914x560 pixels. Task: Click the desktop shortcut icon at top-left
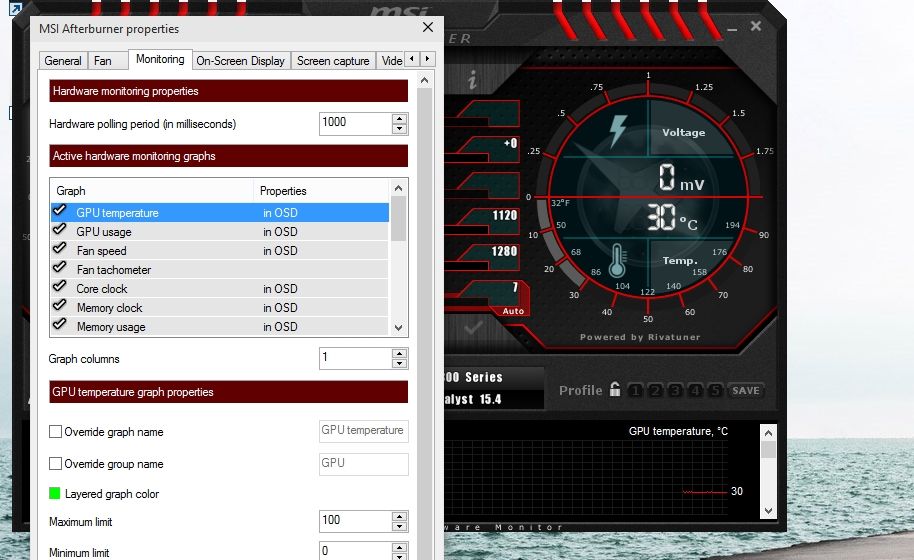coord(16,8)
